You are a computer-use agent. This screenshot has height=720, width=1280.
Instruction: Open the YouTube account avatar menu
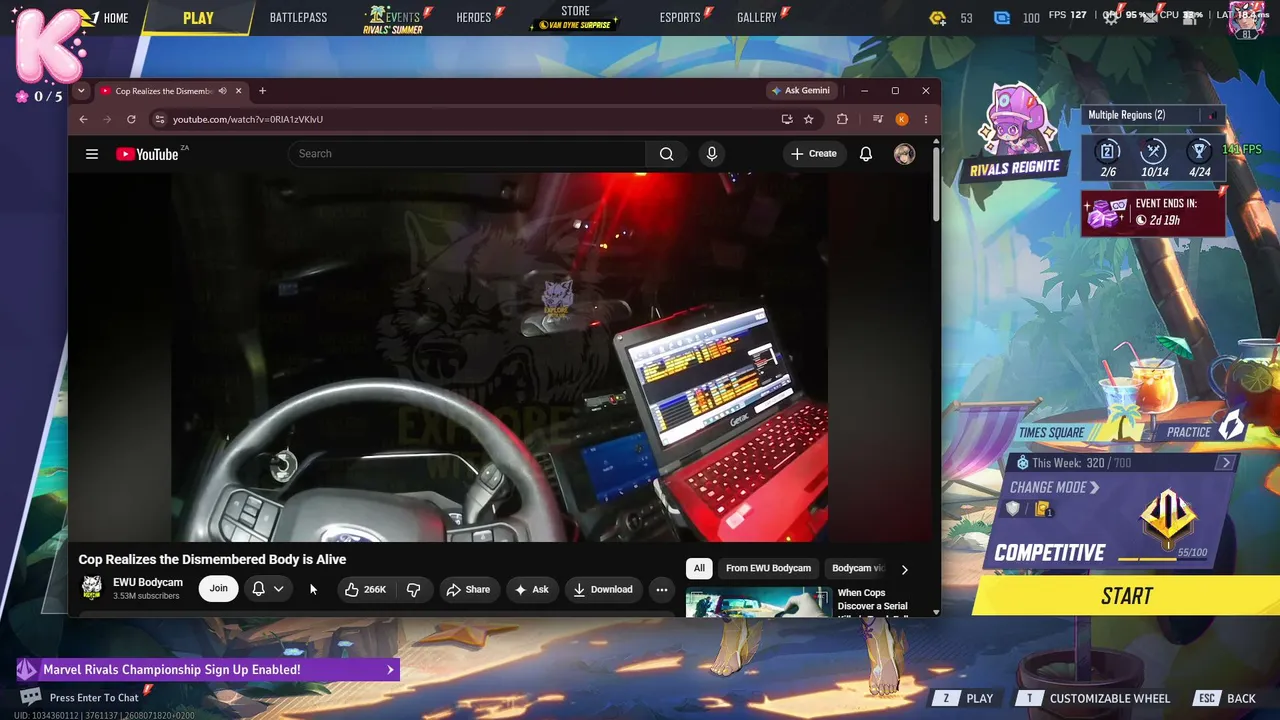click(904, 154)
